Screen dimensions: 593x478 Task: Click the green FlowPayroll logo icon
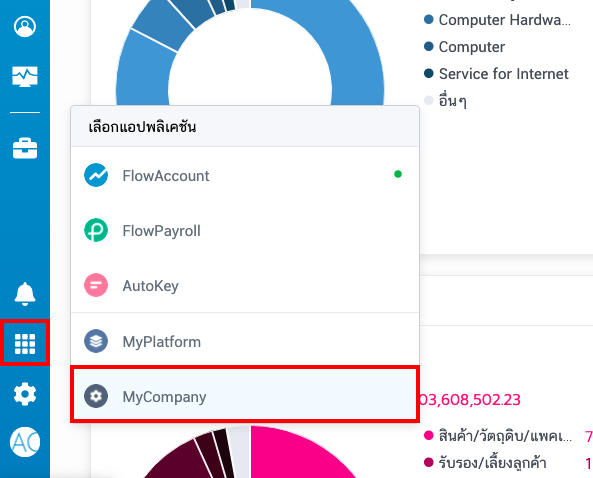(x=96, y=230)
